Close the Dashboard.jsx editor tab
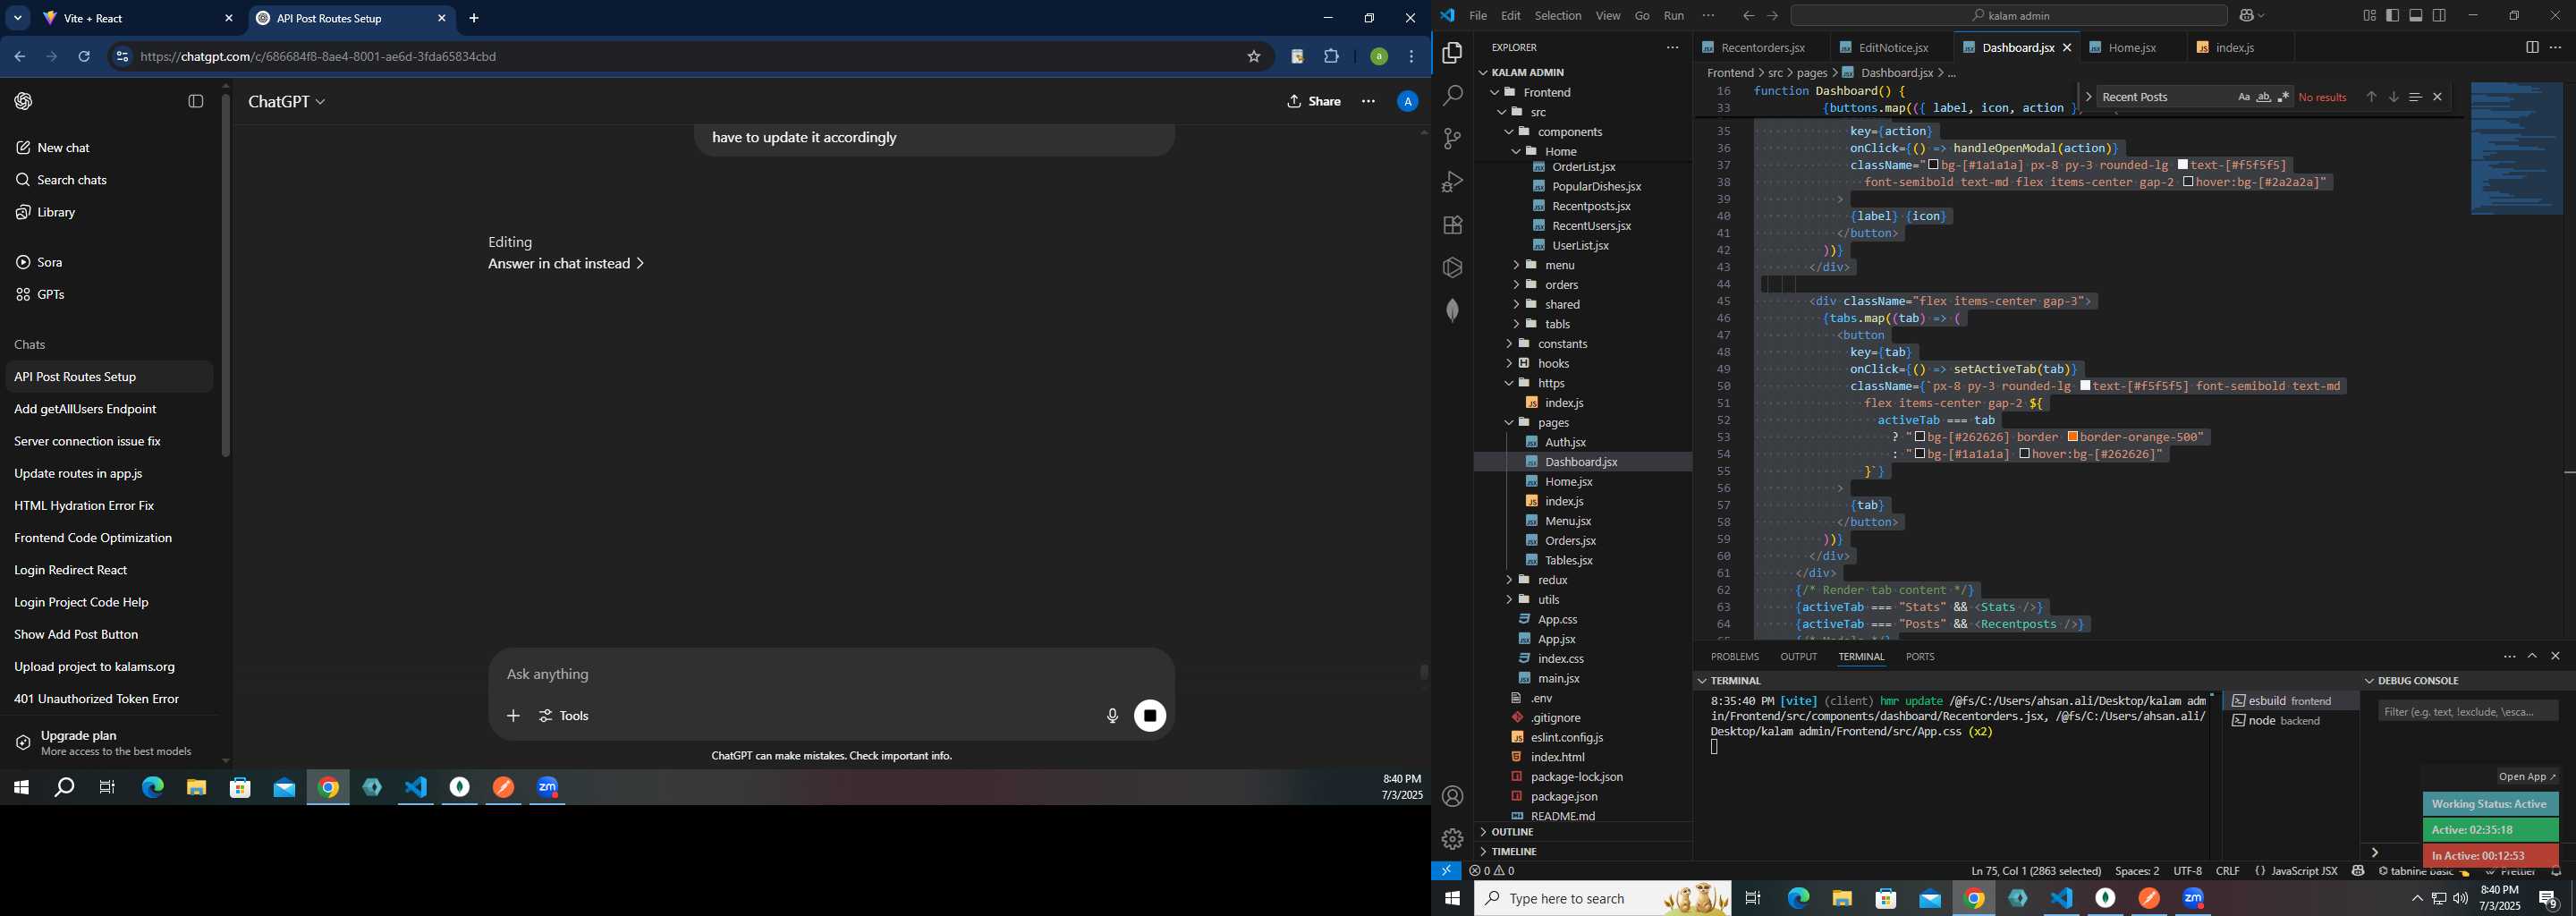This screenshot has width=2576, height=916. tap(2067, 48)
